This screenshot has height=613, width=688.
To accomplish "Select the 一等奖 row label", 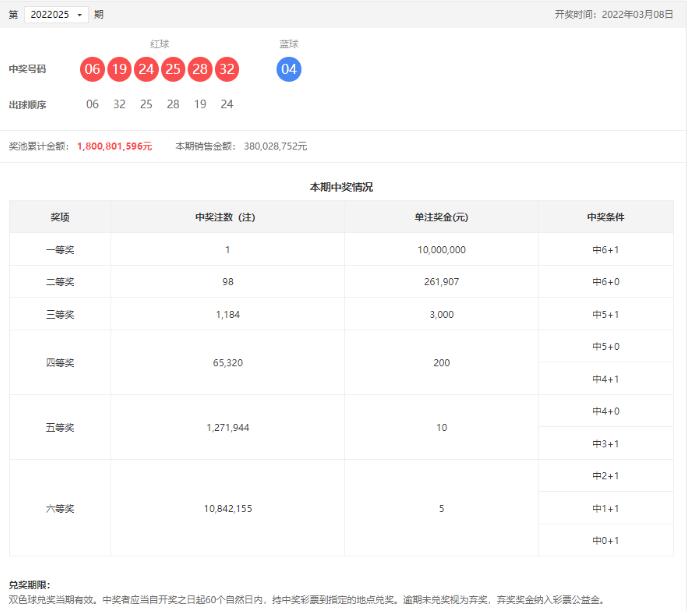I will pyautogui.click(x=60, y=250).
